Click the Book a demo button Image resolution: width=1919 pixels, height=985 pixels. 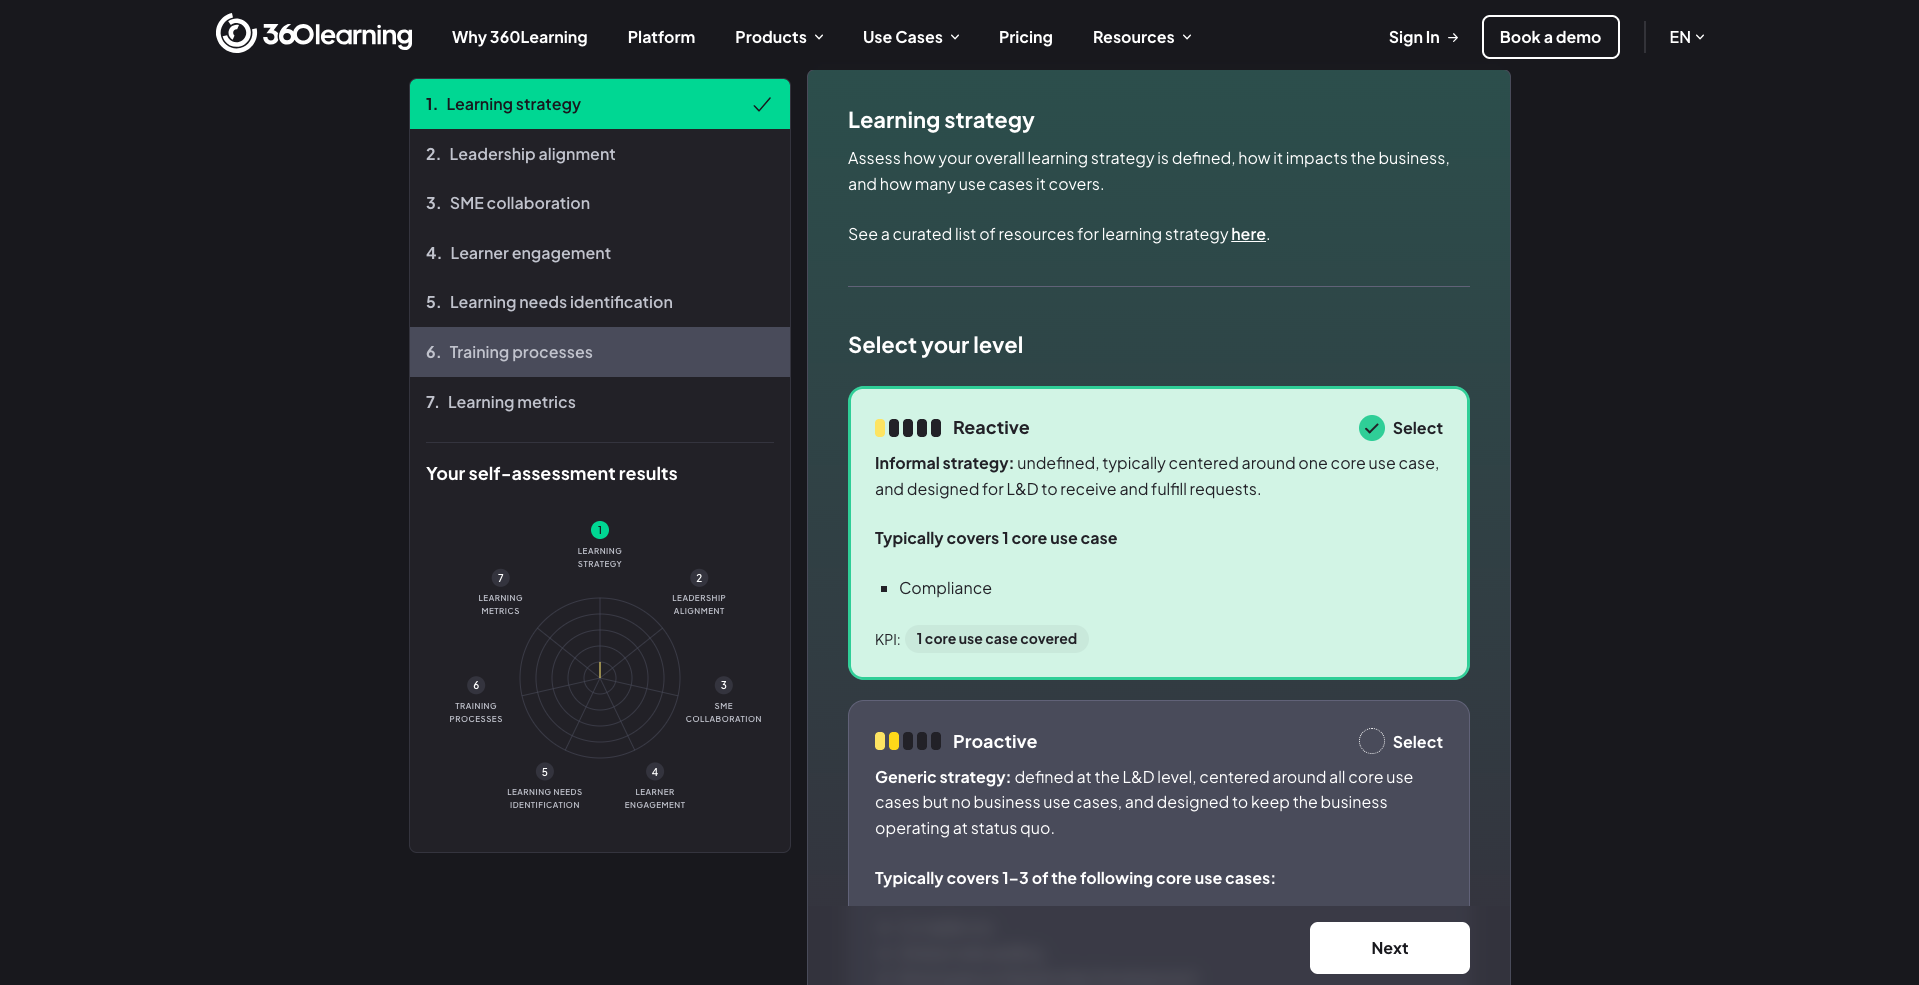pyautogui.click(x=1550, y=37)
